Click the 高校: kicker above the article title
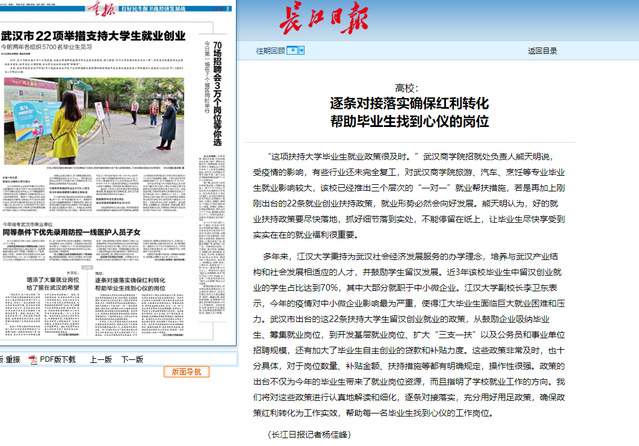 (406, 88)
